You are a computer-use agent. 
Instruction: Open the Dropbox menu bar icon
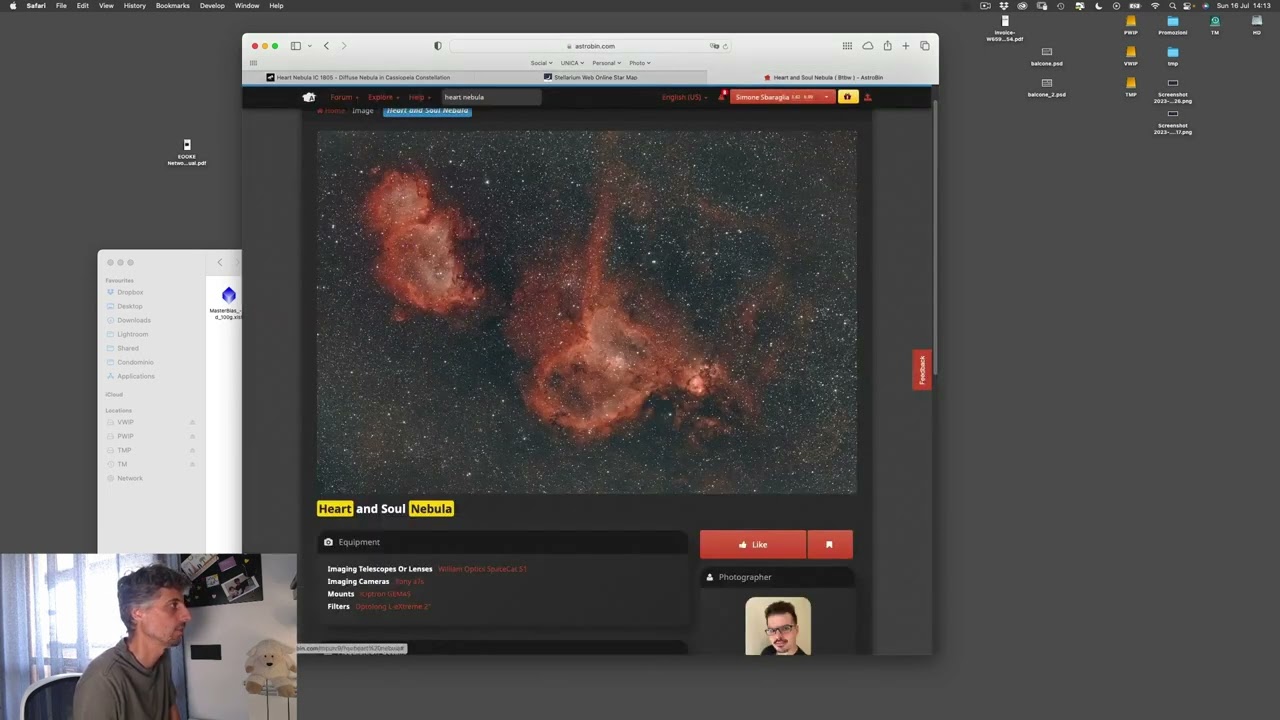(1004, 6)
